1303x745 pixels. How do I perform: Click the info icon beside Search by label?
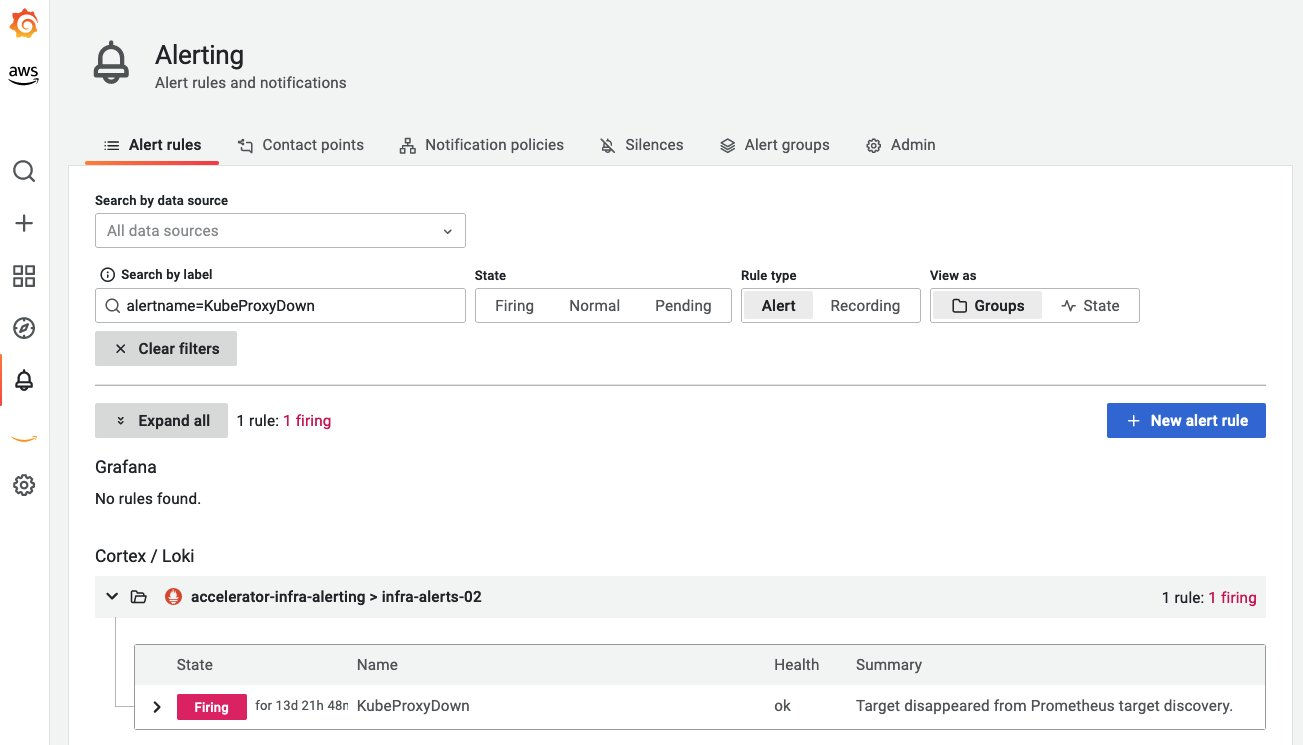(108, 274)
